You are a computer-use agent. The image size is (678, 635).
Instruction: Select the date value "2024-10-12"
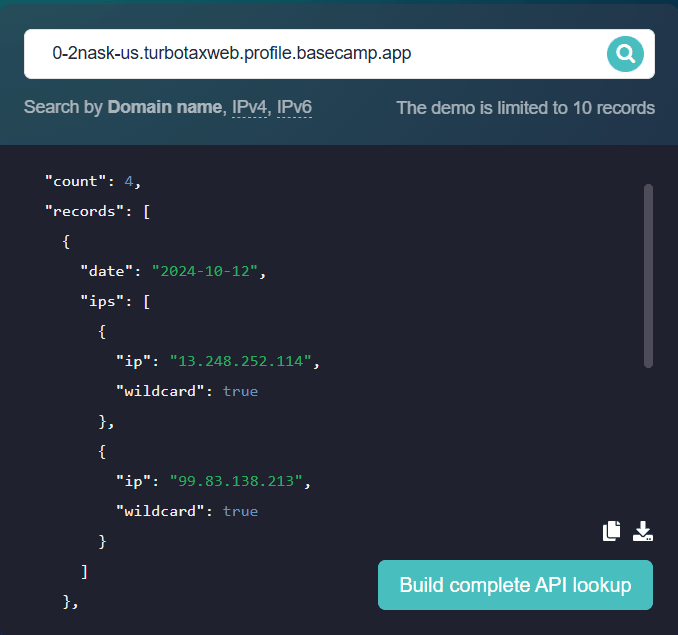(205, 271)
